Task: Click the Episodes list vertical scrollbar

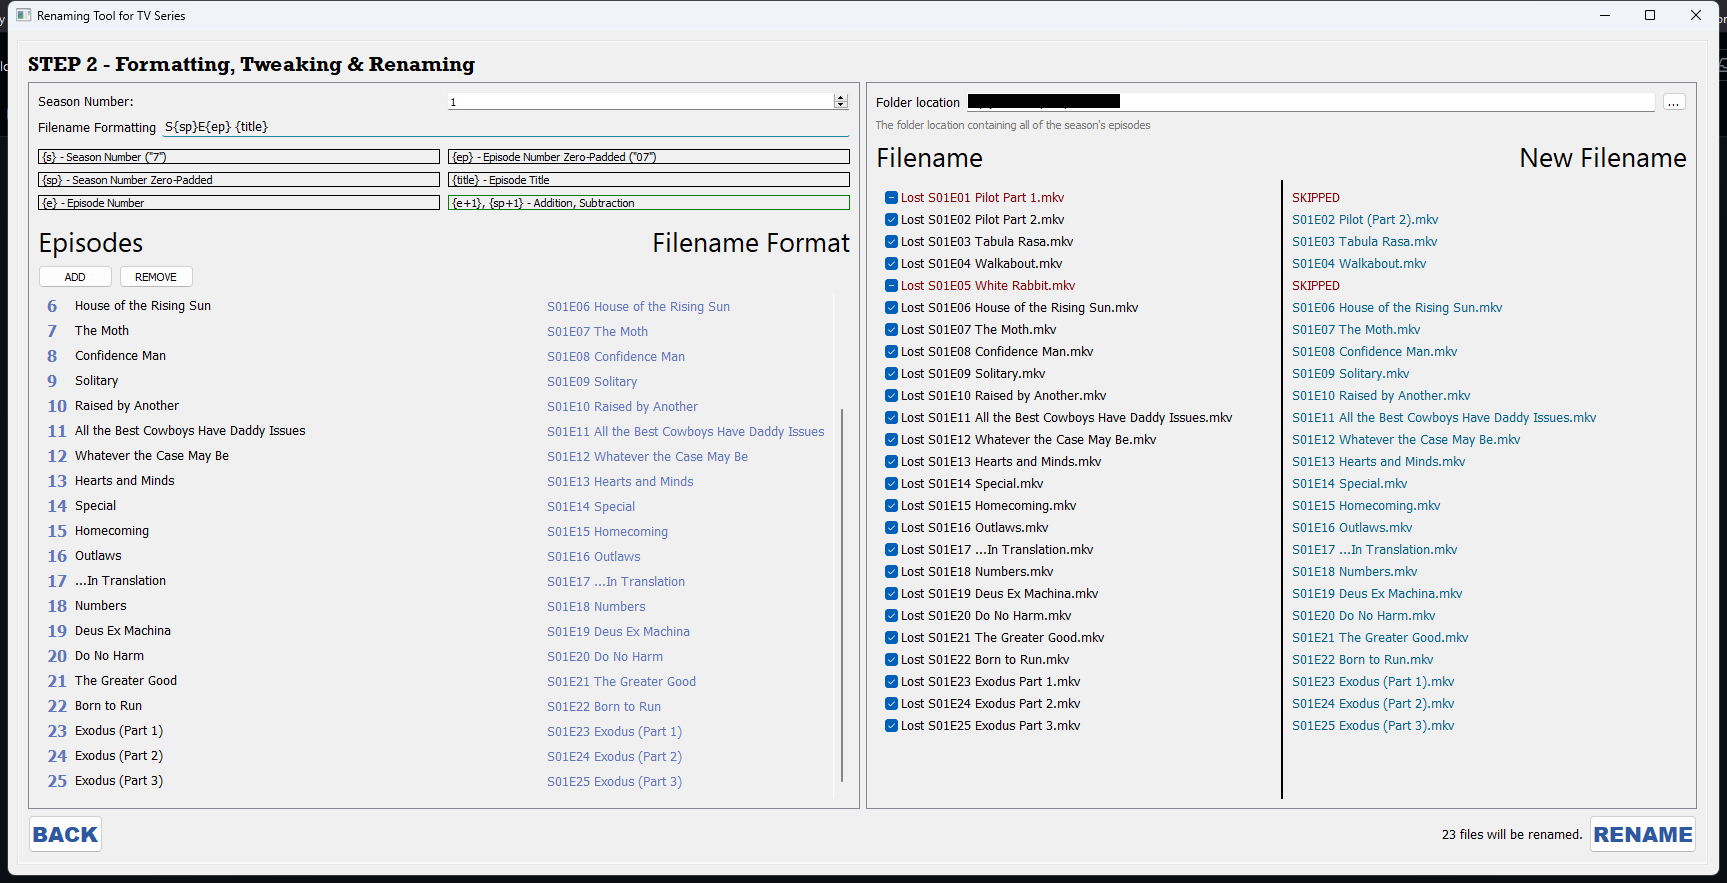Action: (842, 595)
